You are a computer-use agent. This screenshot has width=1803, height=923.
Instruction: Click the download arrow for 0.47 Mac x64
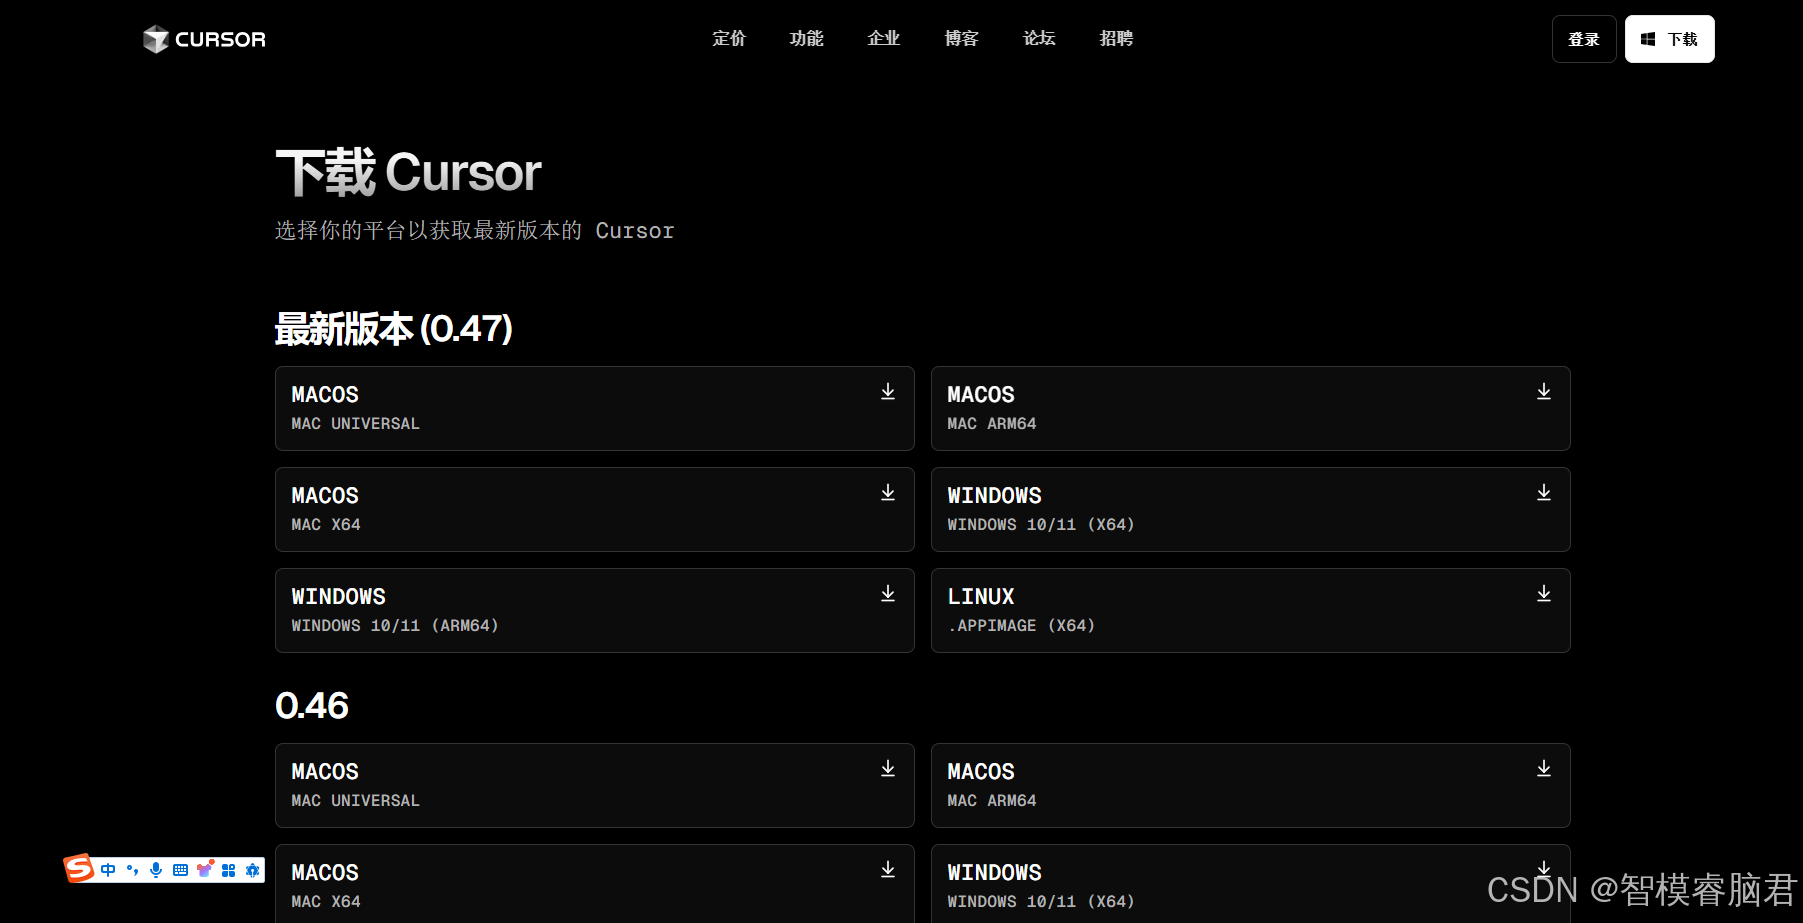pyautogui.click(x=888, y=493)
